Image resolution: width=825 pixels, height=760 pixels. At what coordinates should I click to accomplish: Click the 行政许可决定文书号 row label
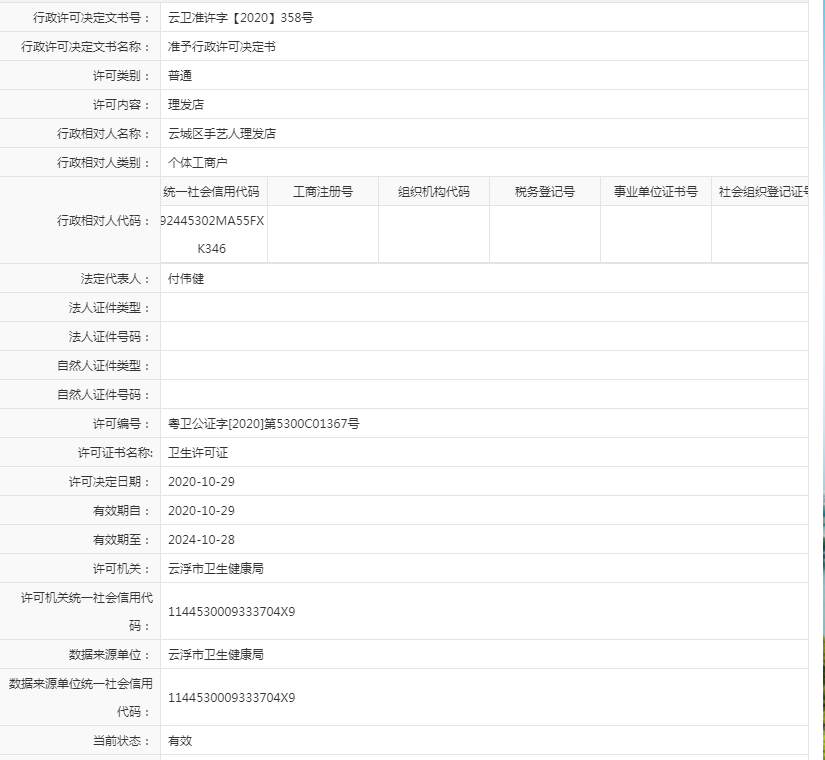[78, 17]
